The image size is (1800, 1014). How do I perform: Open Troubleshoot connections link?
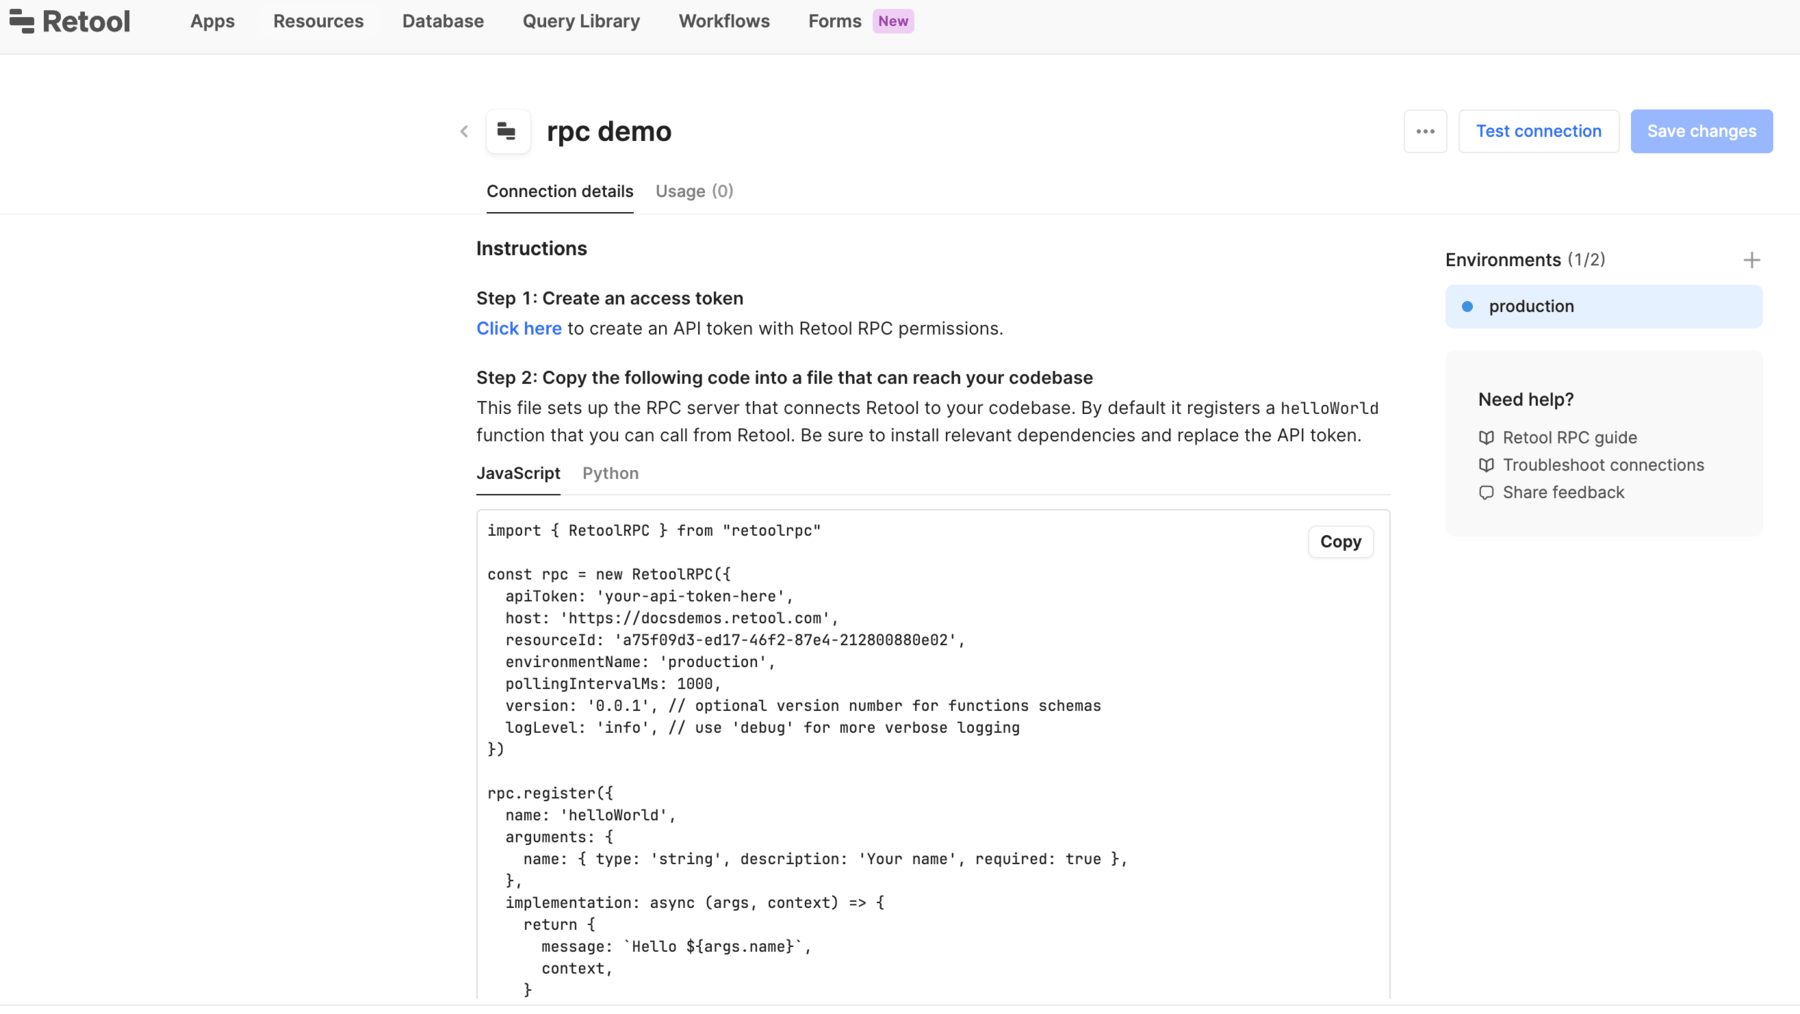point(1603,465)
